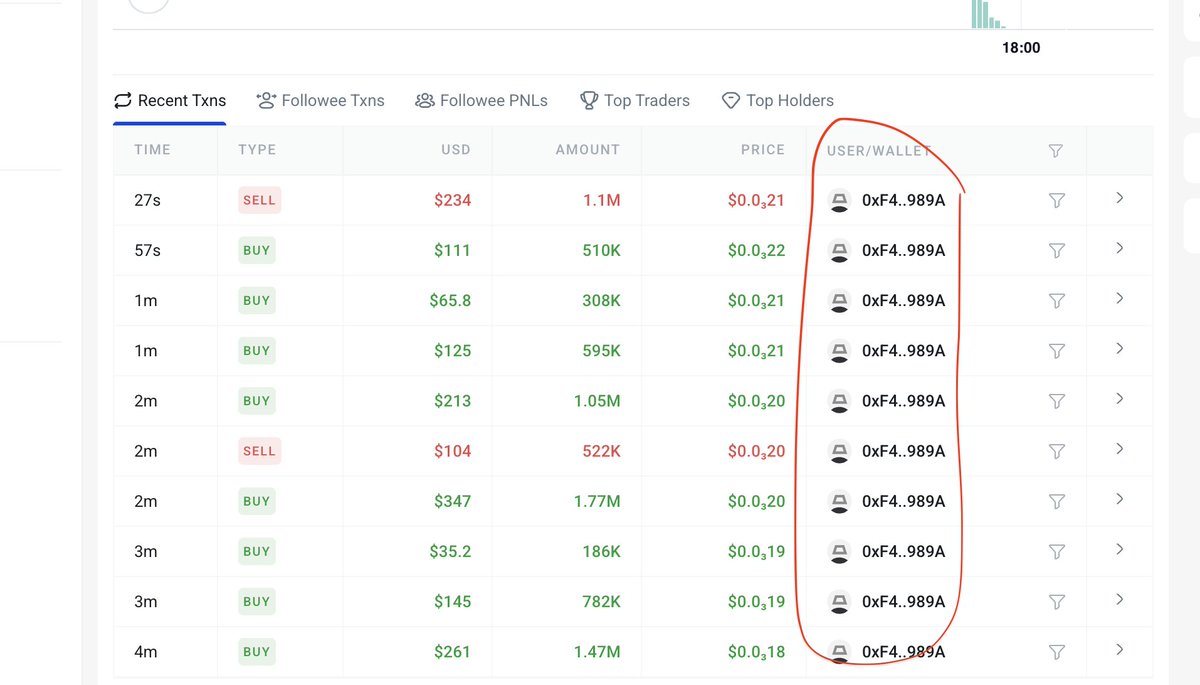
Task: Click wallet avatar icon in the $125 row
Action: [840, 351]
